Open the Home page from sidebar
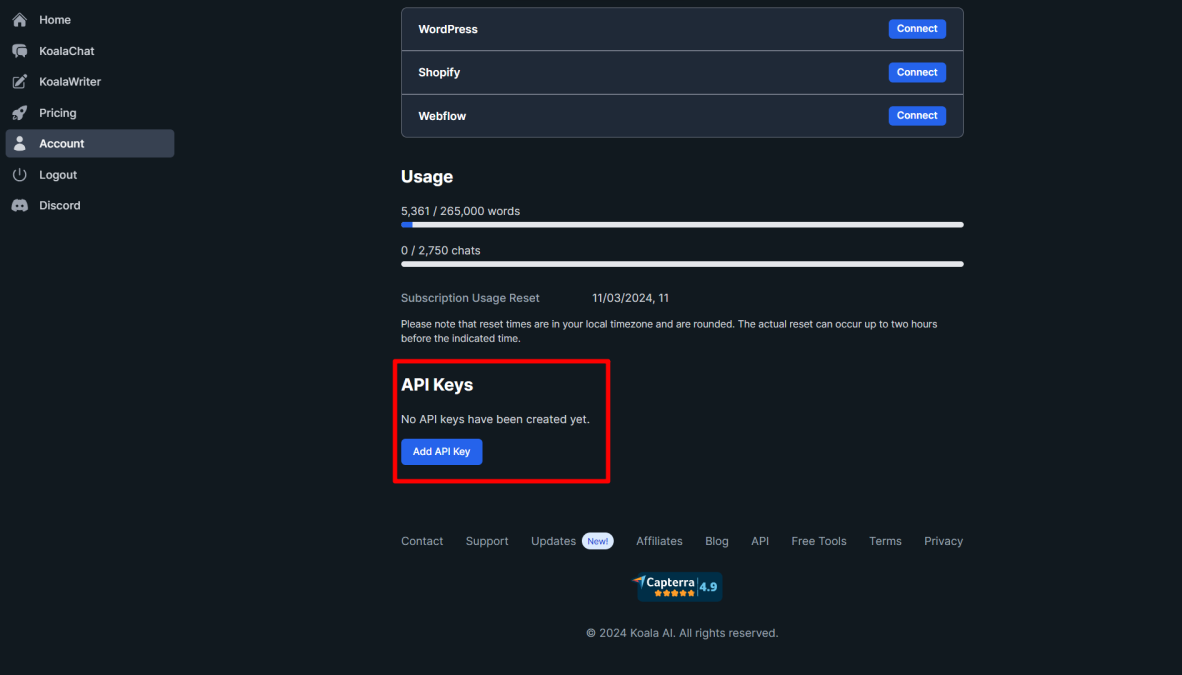Screen dimensions: 1182x675 pyautogui.click(x=54, y=19)
